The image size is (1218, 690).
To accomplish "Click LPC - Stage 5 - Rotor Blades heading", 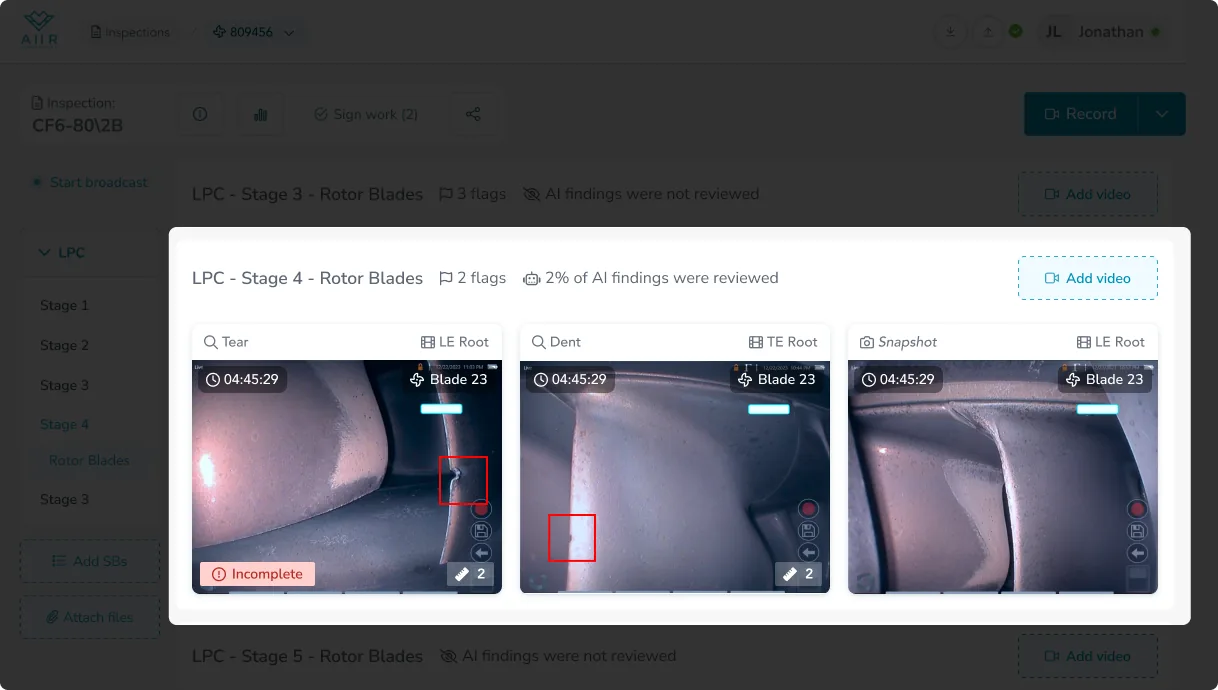I will pos(307,656).
